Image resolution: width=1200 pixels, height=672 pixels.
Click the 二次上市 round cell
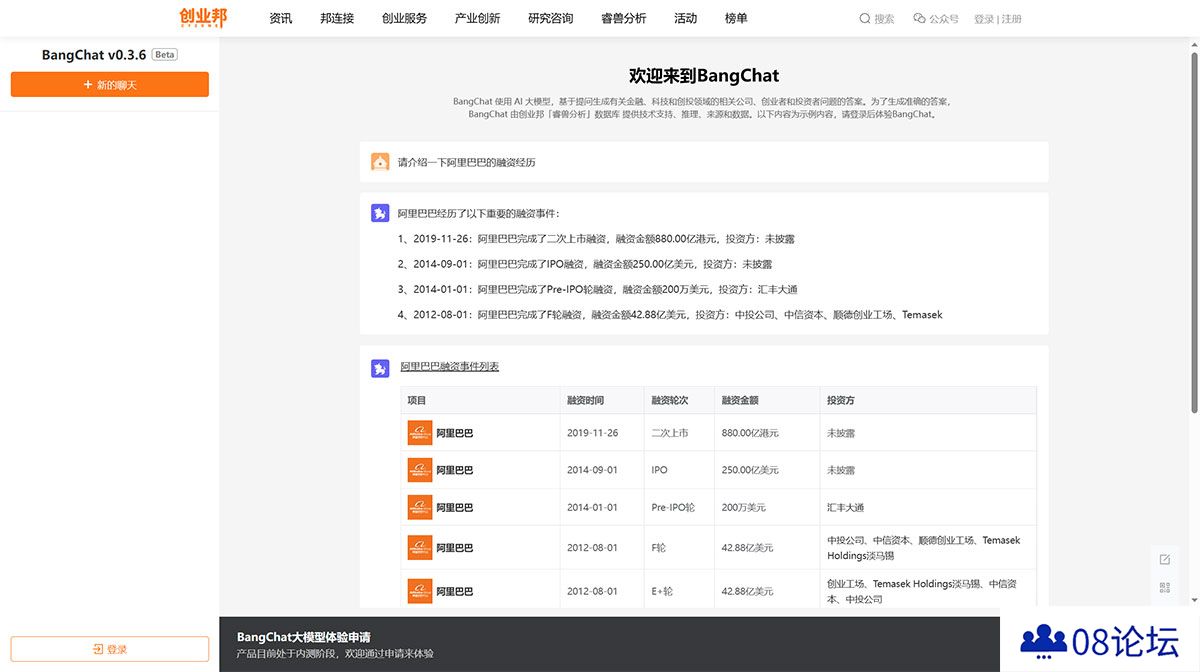(x=670, y=433)
